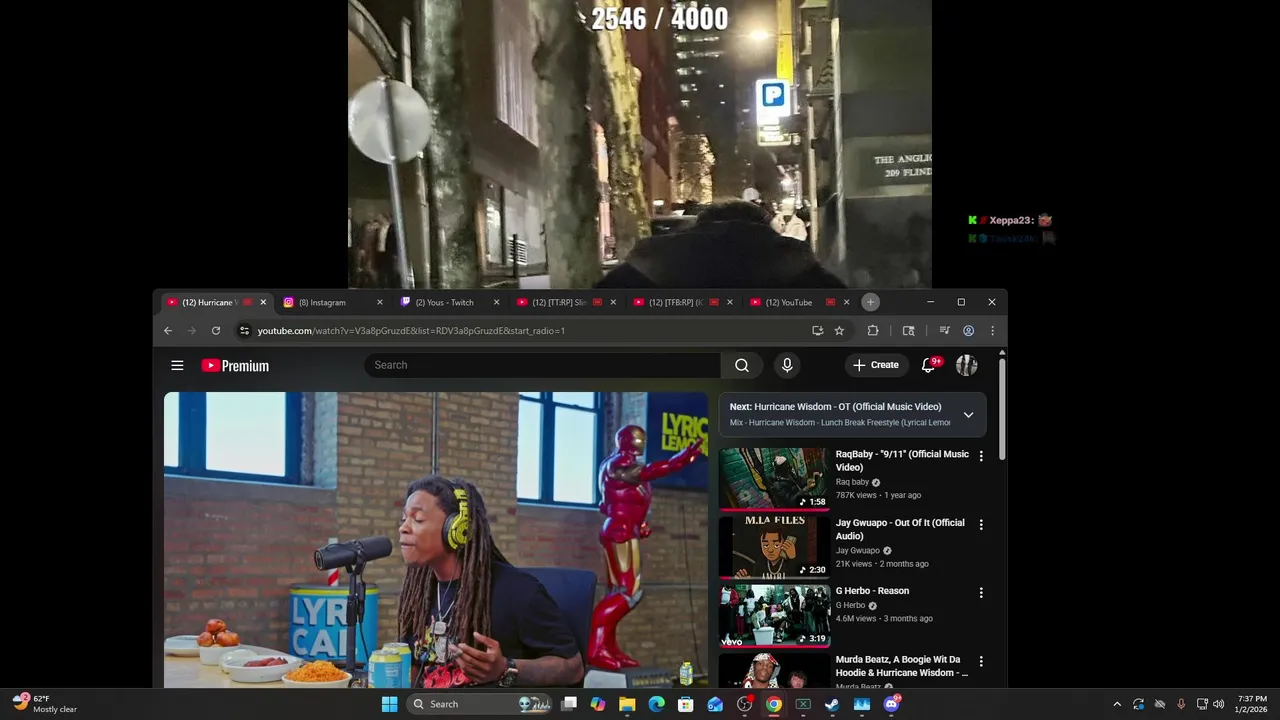Open Discord from the taskbar

pyautogui.click(x=891, y=704)
